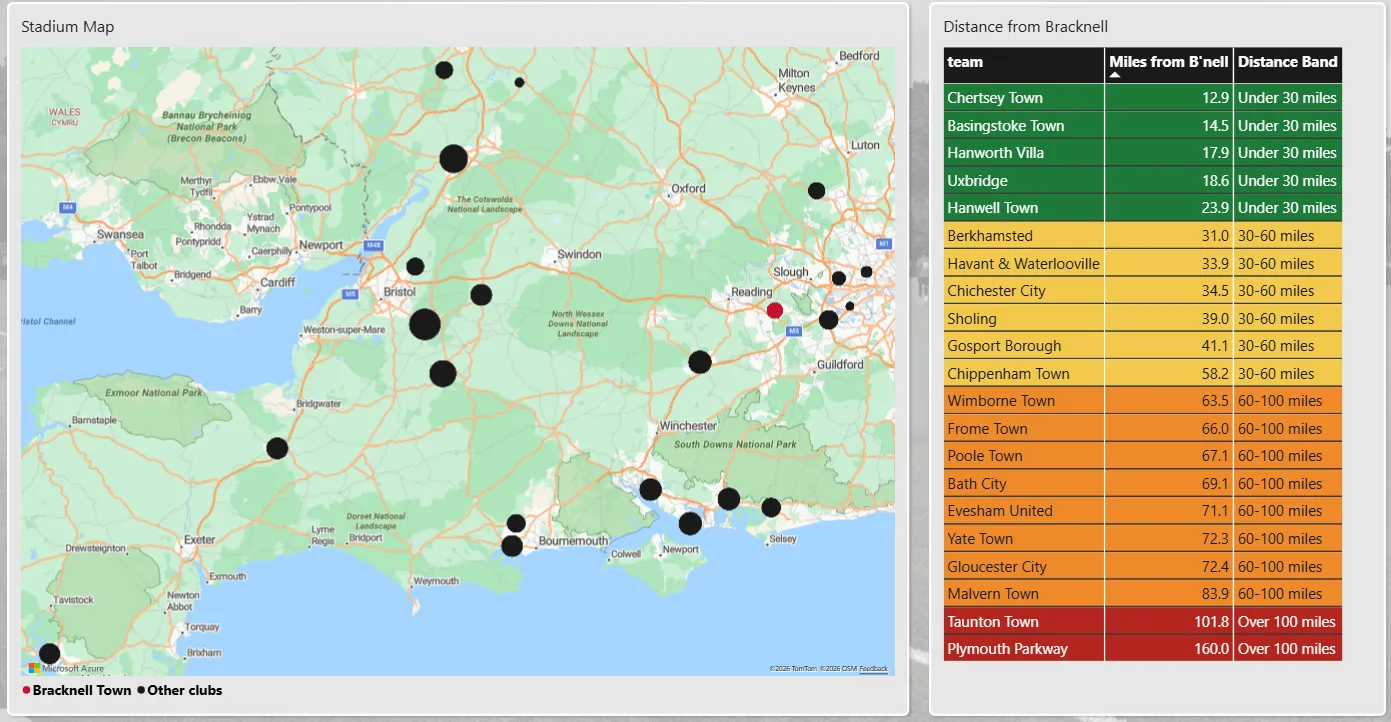This screenshot has height=722, width=1391.
Task: Click the club marker near Basingstoke, southwest of Reading
Action: (700, 362)
